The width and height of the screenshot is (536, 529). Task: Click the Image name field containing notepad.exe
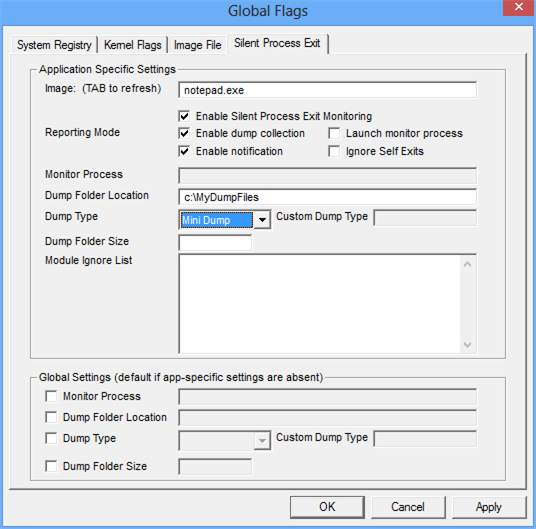point(327,90)
